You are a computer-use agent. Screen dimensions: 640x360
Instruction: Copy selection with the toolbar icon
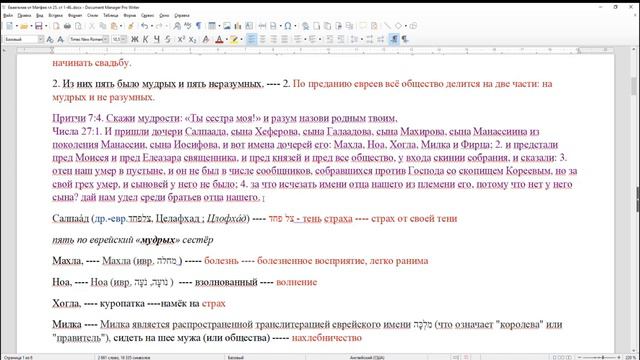click(103, 26)
